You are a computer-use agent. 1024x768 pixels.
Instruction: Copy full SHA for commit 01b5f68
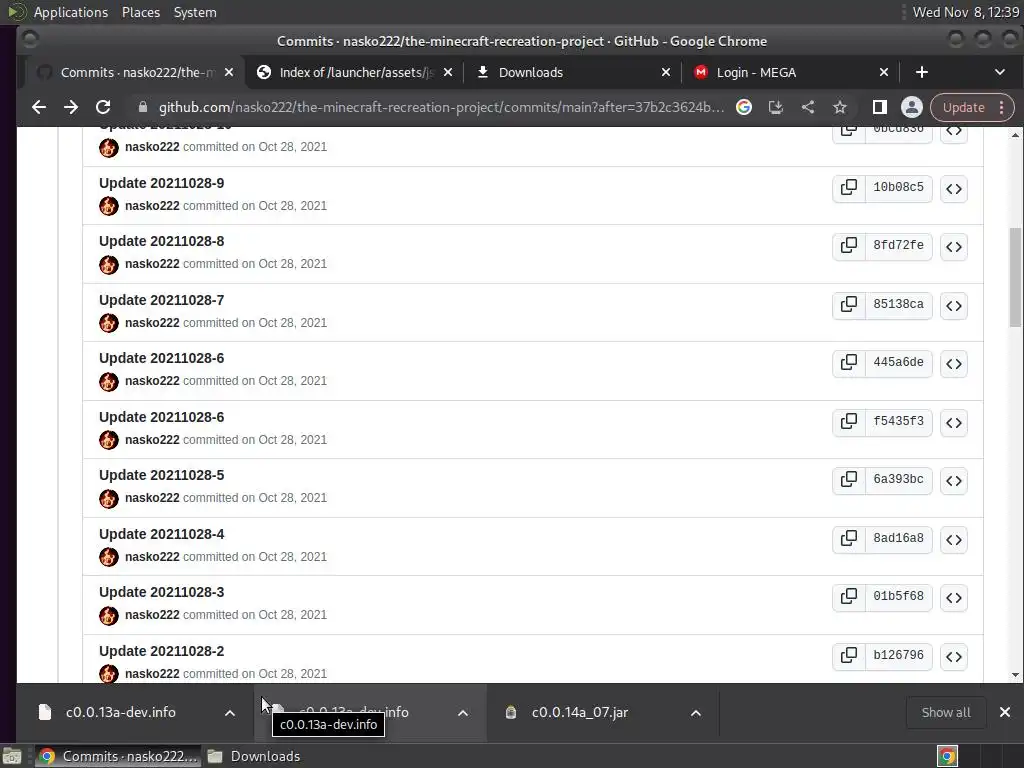848,596
